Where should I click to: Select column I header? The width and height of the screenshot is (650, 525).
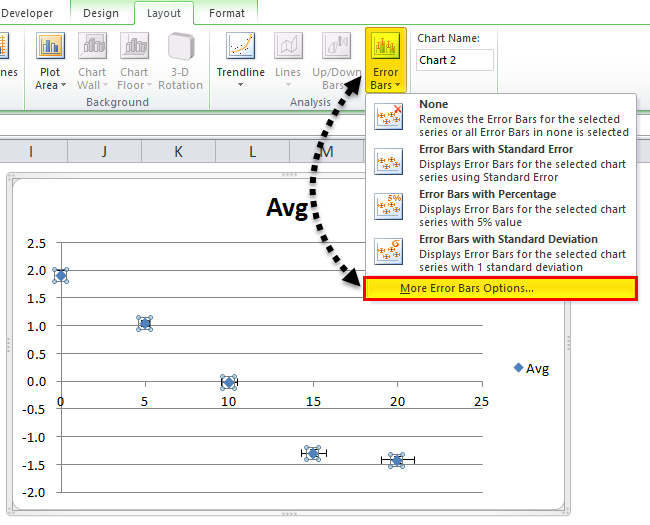(x=31, y=152)
